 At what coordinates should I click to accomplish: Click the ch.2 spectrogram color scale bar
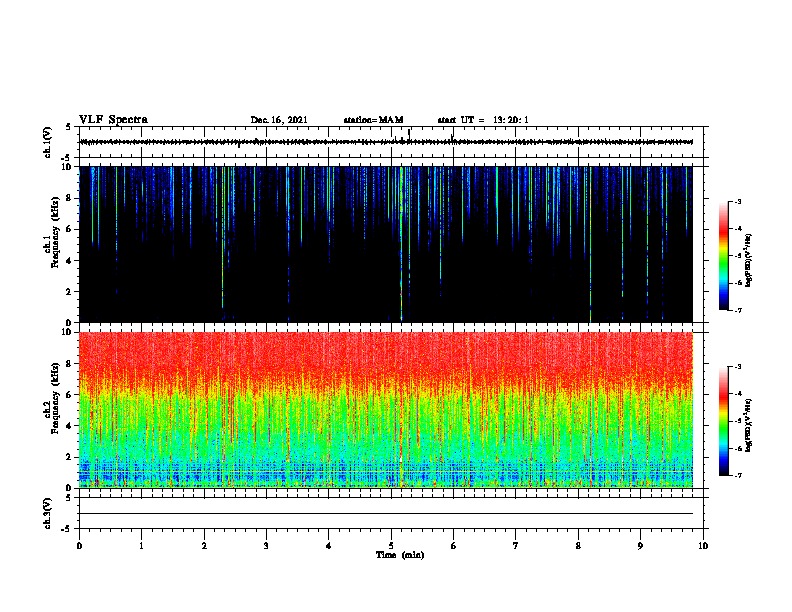724,421
